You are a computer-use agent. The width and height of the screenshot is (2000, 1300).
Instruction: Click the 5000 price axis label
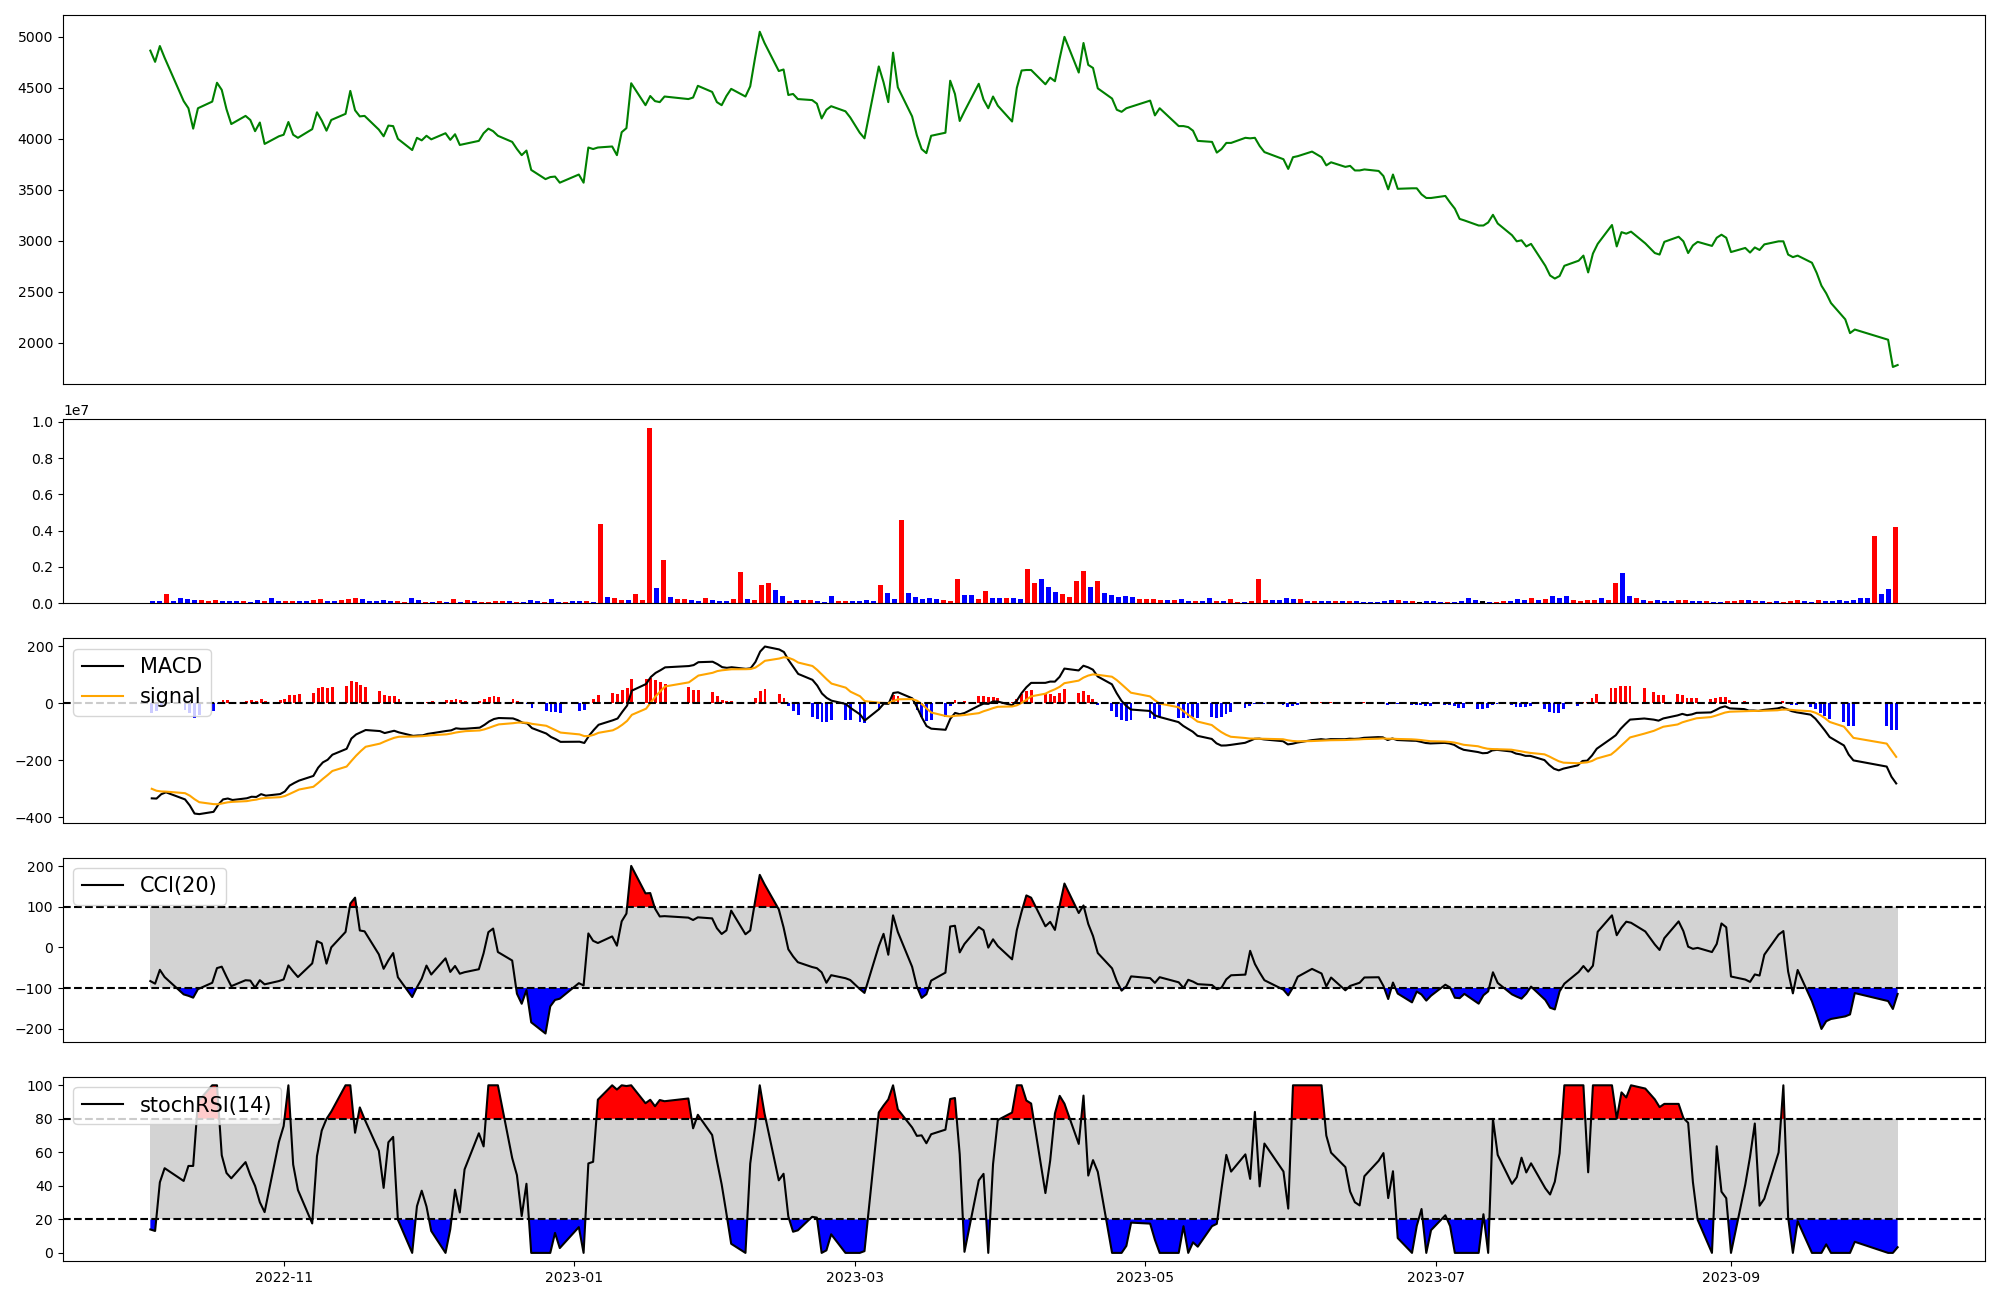pos(35,38)
